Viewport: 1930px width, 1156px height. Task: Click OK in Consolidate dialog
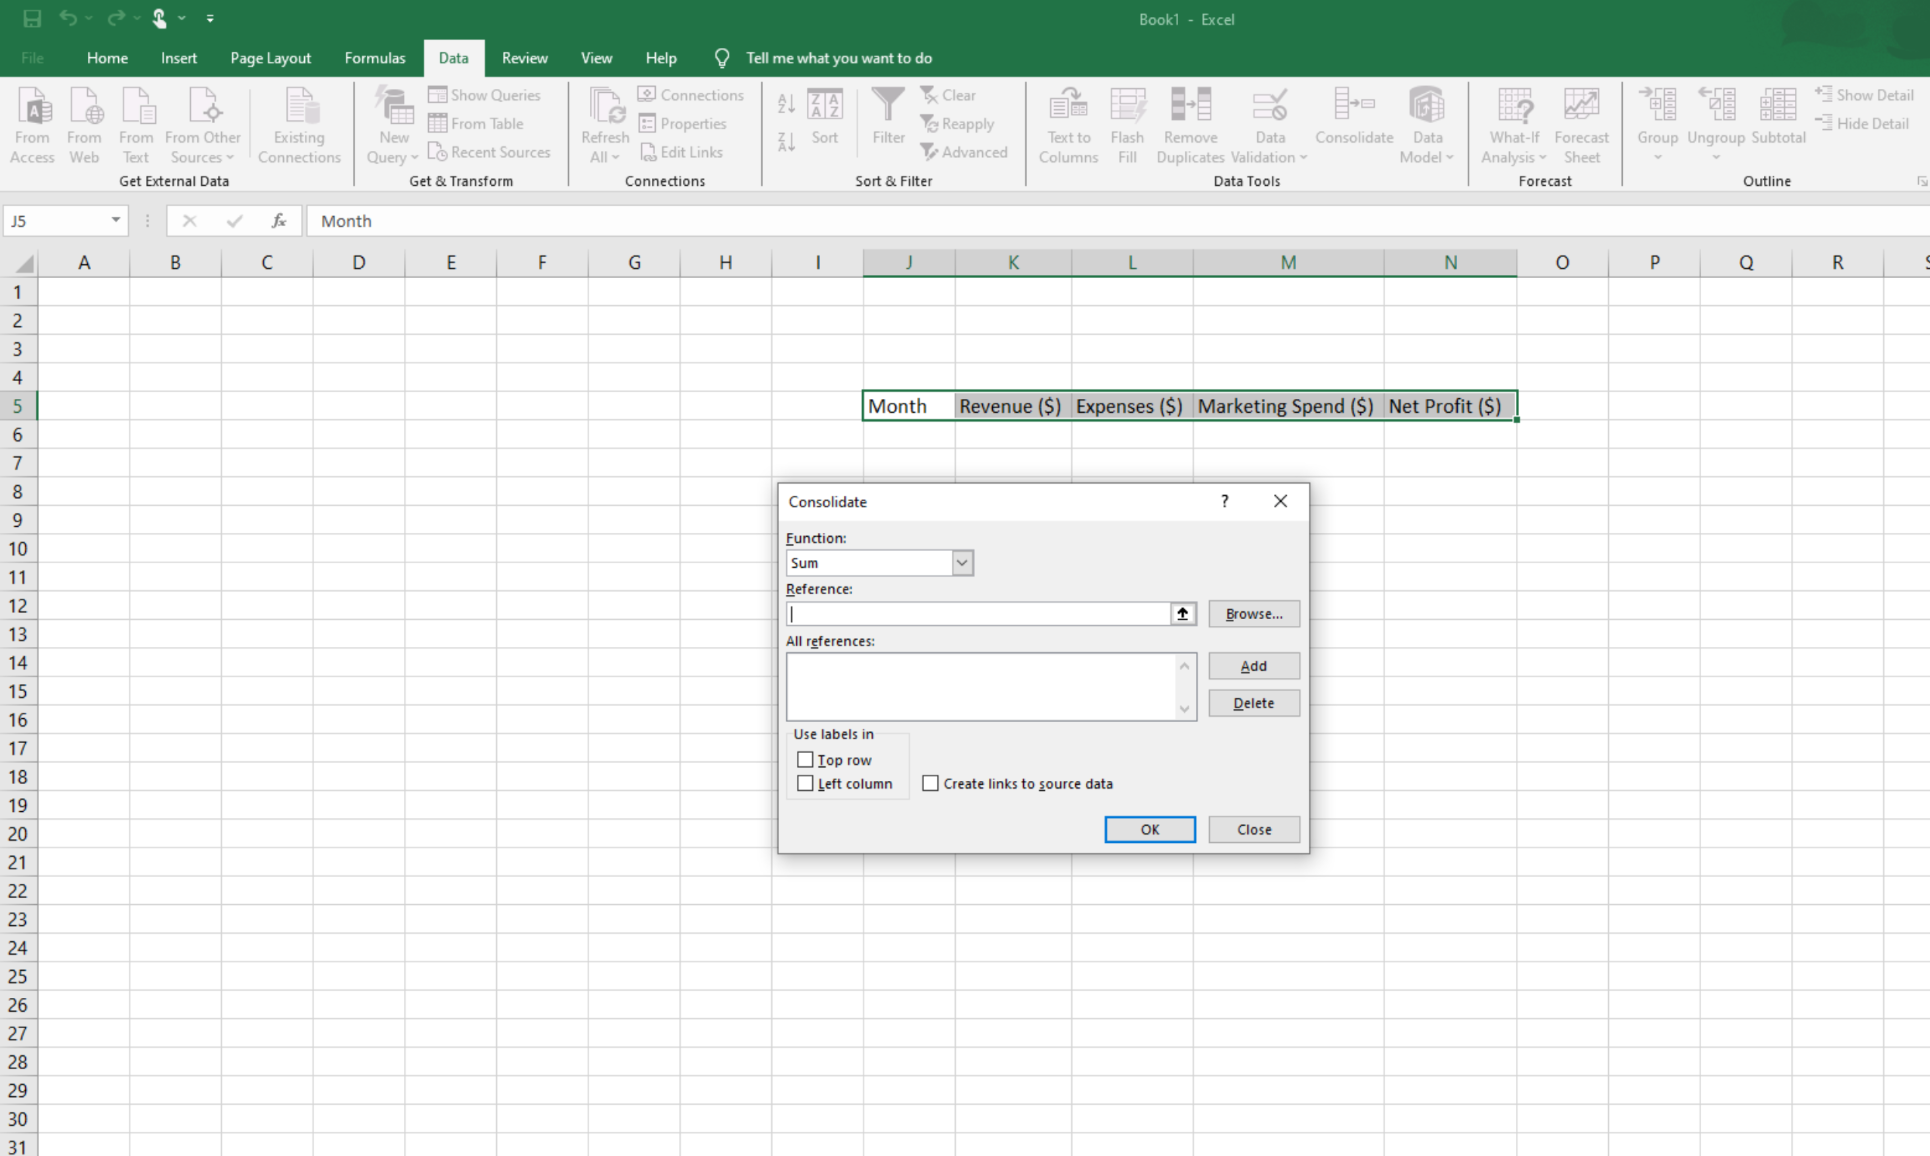[1150, 830]
